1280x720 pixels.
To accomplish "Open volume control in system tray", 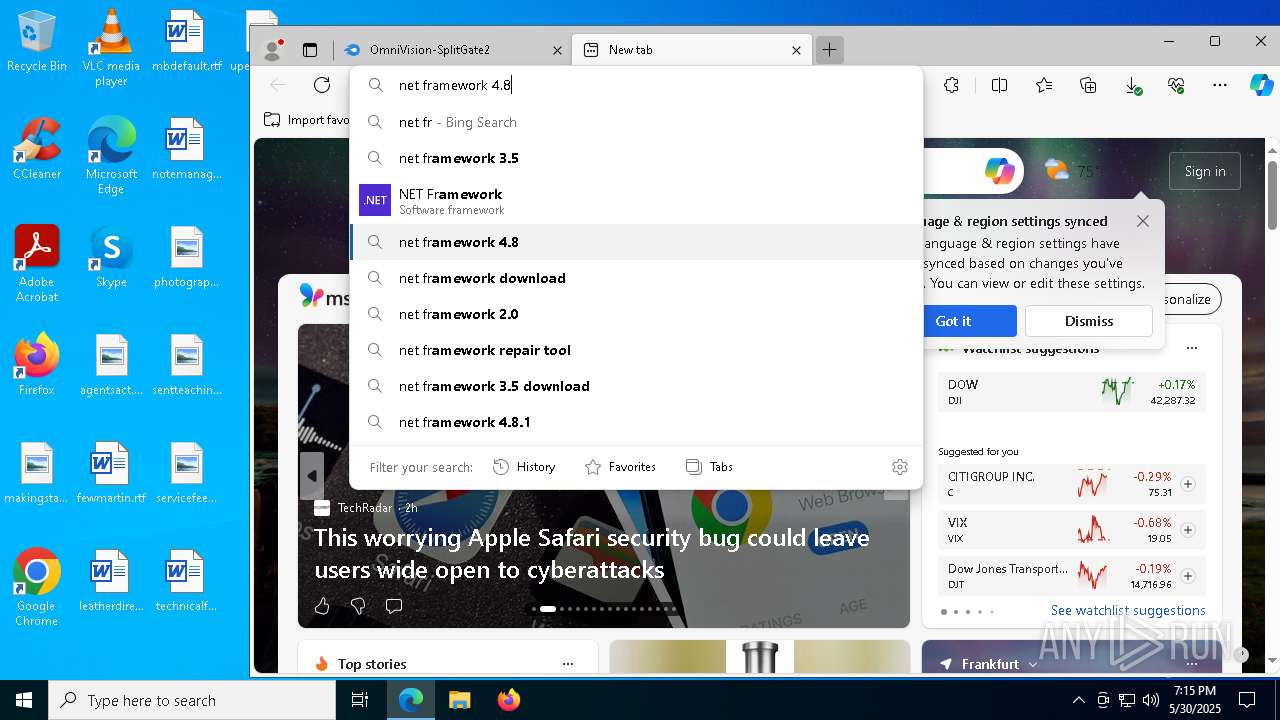I will [x=1151, y=700].
